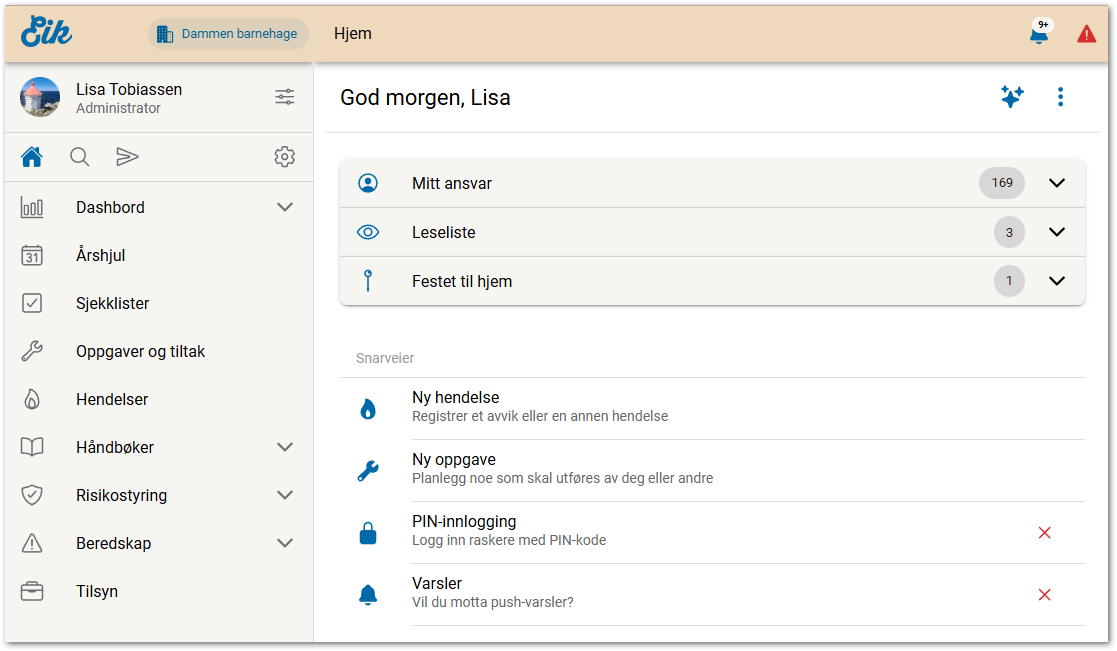Expand the Leseliste section
This screenshot has width=1117, height=651.
point(1057,232)
